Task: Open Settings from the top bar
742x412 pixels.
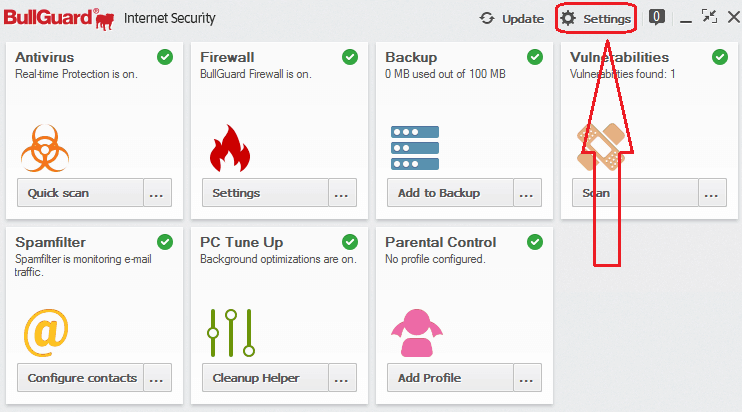Action: coord(596,18)
